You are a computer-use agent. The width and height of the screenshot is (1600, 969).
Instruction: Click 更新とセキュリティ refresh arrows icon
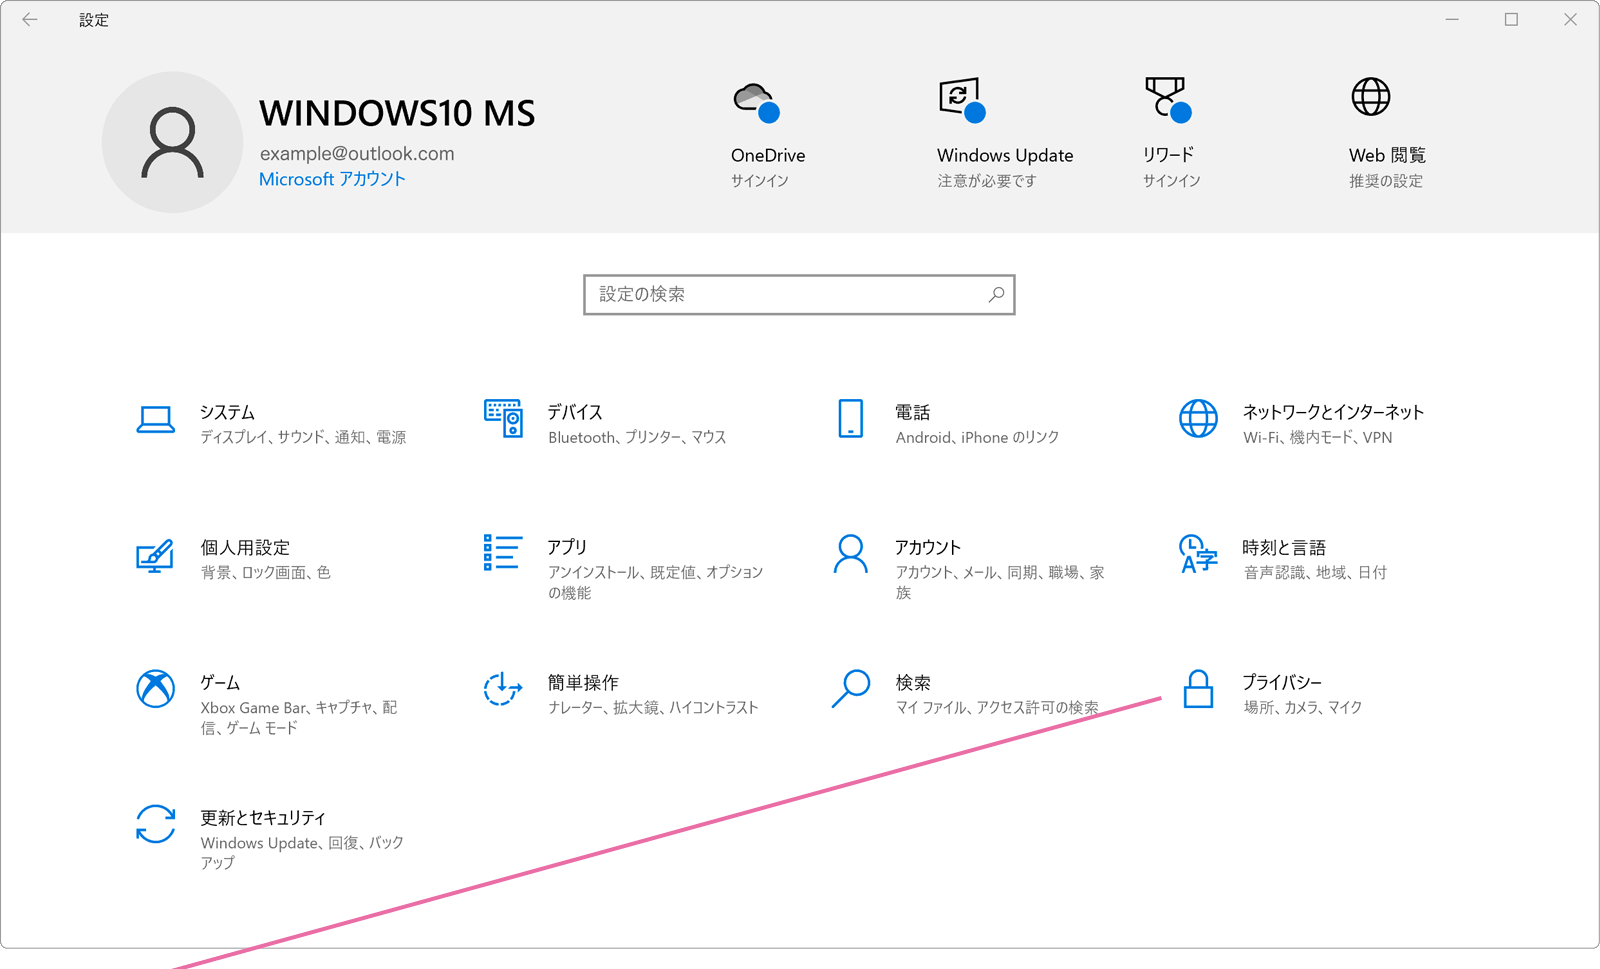tap(156, 824)
